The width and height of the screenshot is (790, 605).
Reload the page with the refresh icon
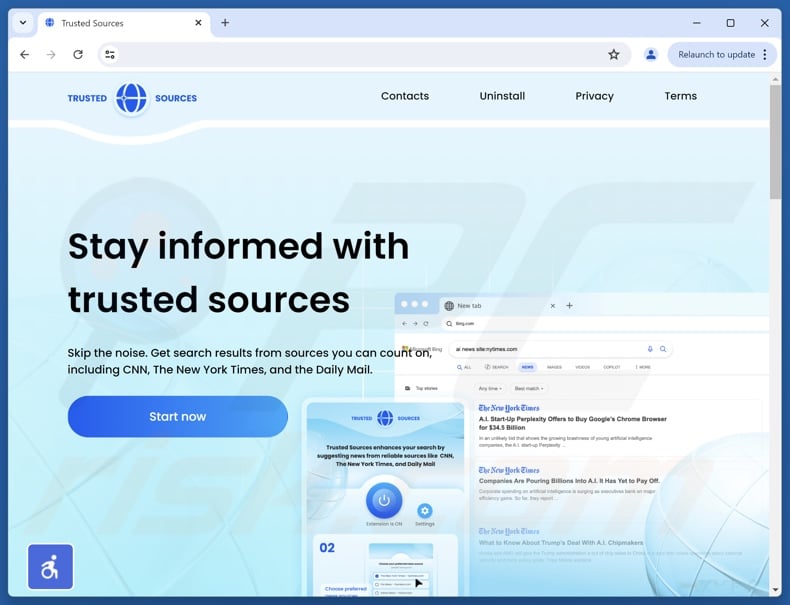coord(78,54)
